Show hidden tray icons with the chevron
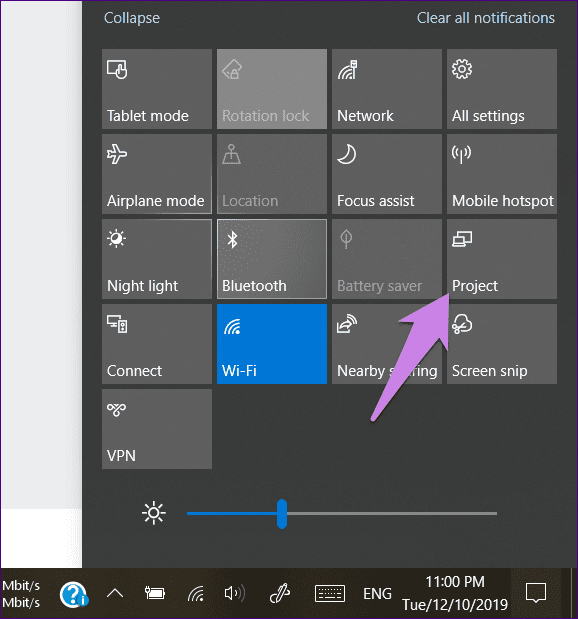Image resolution: width=578 pixels, height=619 pixels. [115, 593]
